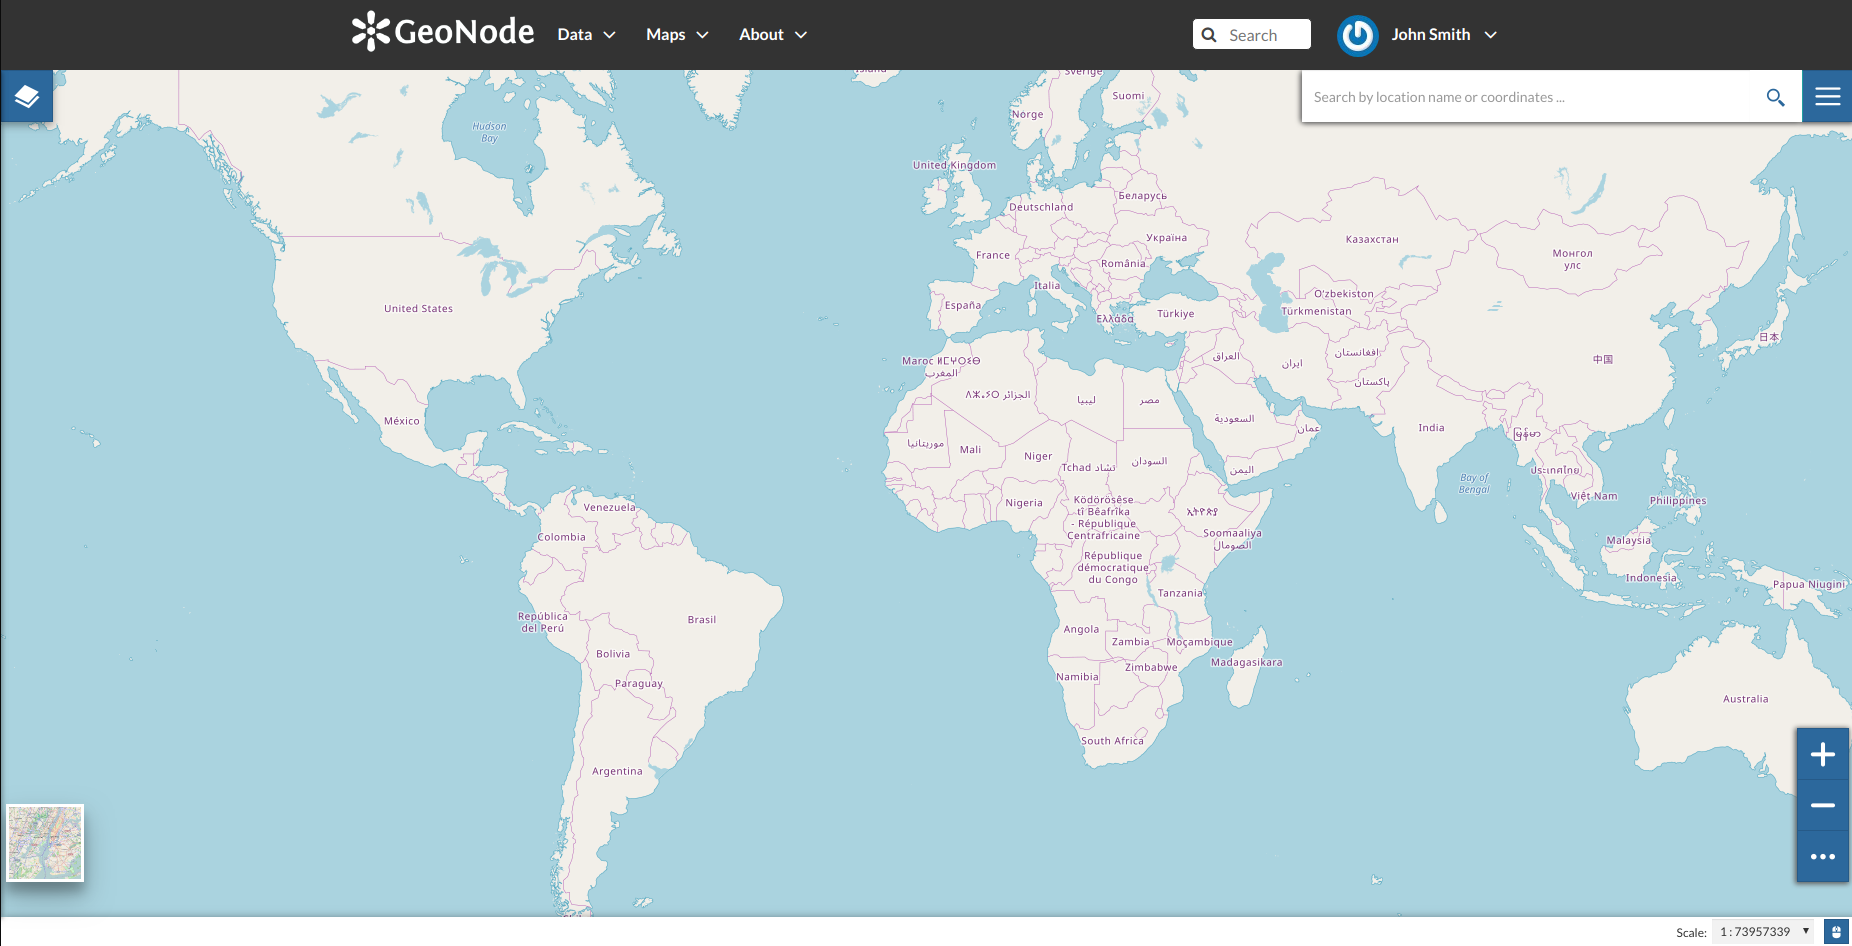Image resolution: width=1852 pixels, height=946 pixels.
Task: Click the "United States" map label
Action: (x=418, y=309)
